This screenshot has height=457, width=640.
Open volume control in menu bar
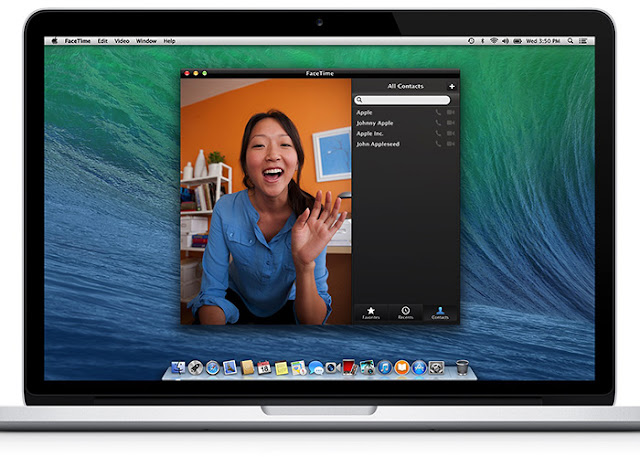click(505, 41)
